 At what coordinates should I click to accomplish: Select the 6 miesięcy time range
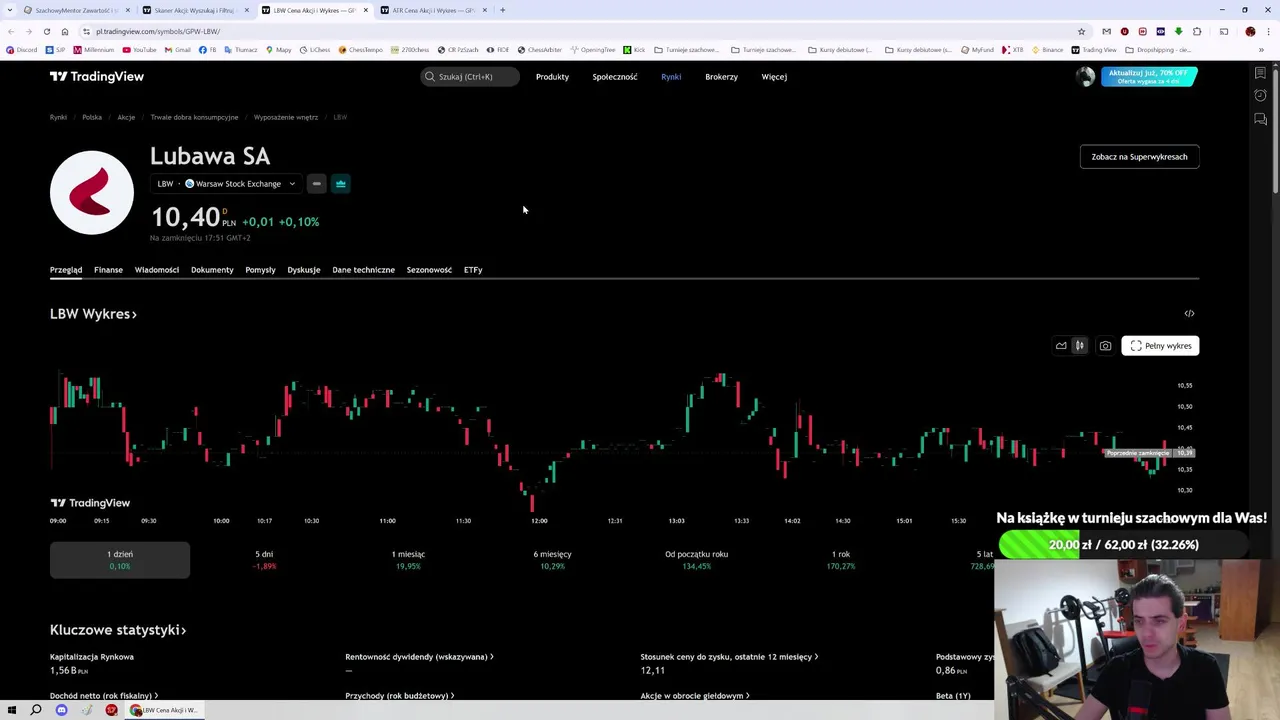coord(552,560)
